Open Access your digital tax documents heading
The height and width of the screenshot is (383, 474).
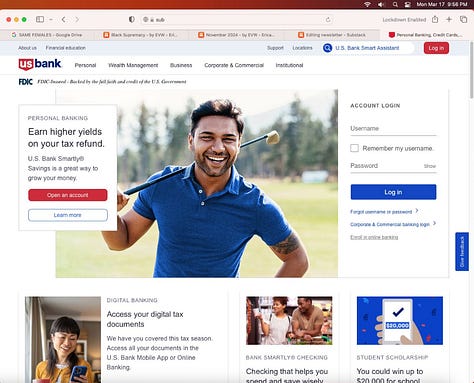(145, 319)
